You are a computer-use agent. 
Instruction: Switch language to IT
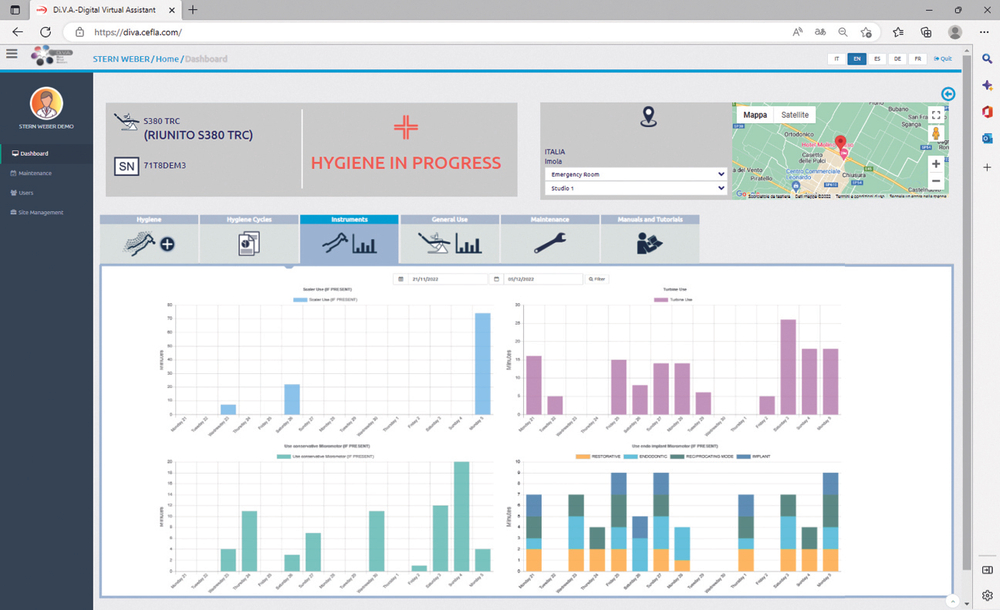(x=836, y=59)
